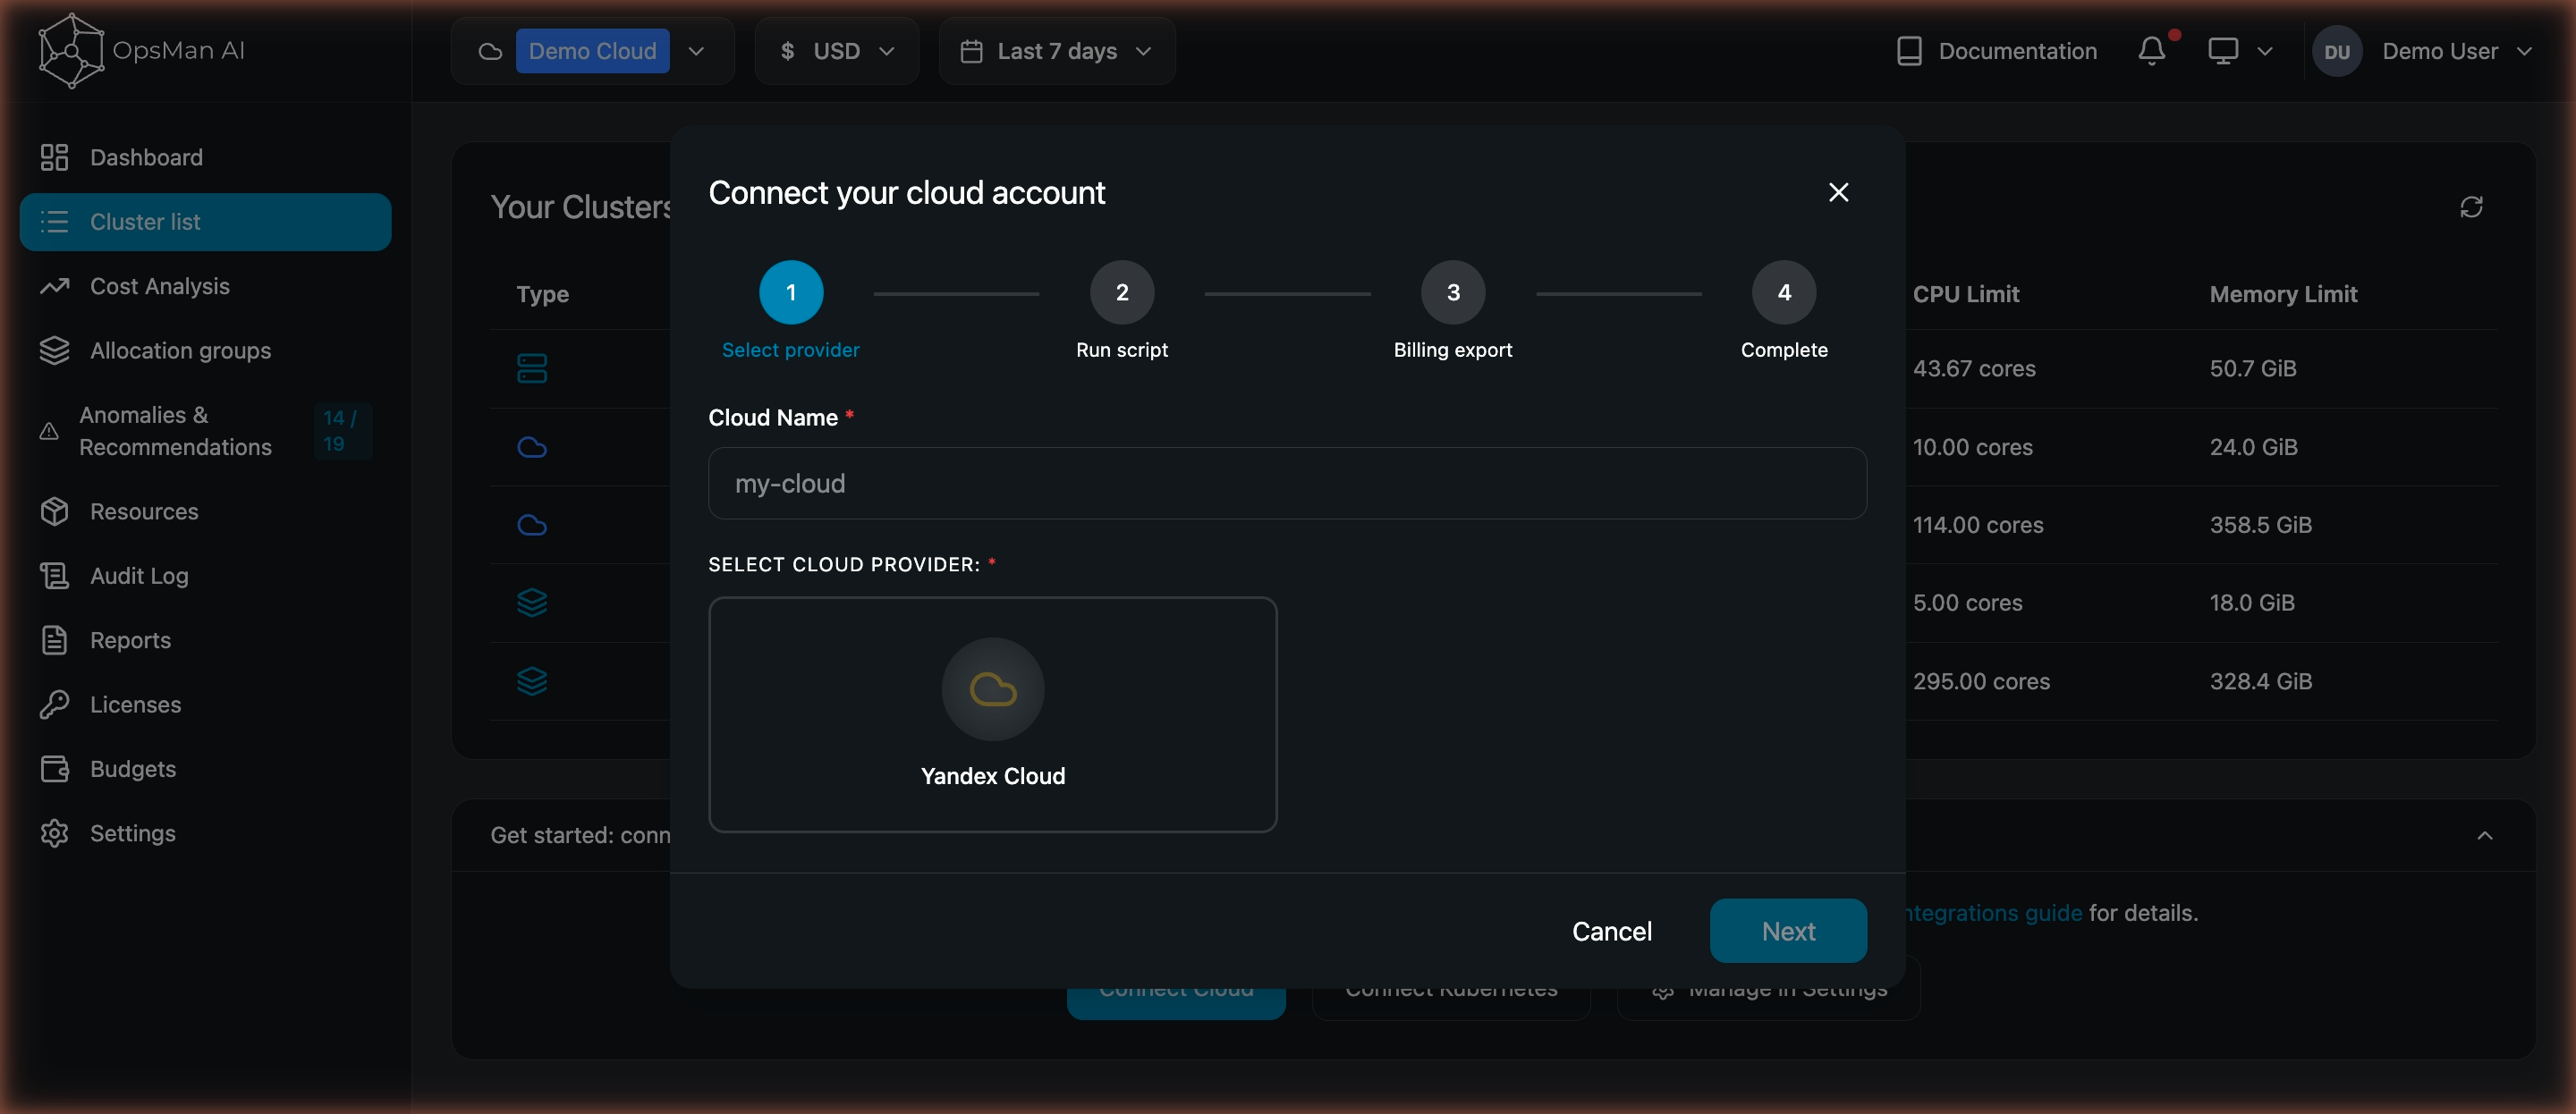This screenshot has width=2576, height=1114.
Task: Click the server type icon in first cluster row
Action: pyautogui.click(x=531, y=368)
